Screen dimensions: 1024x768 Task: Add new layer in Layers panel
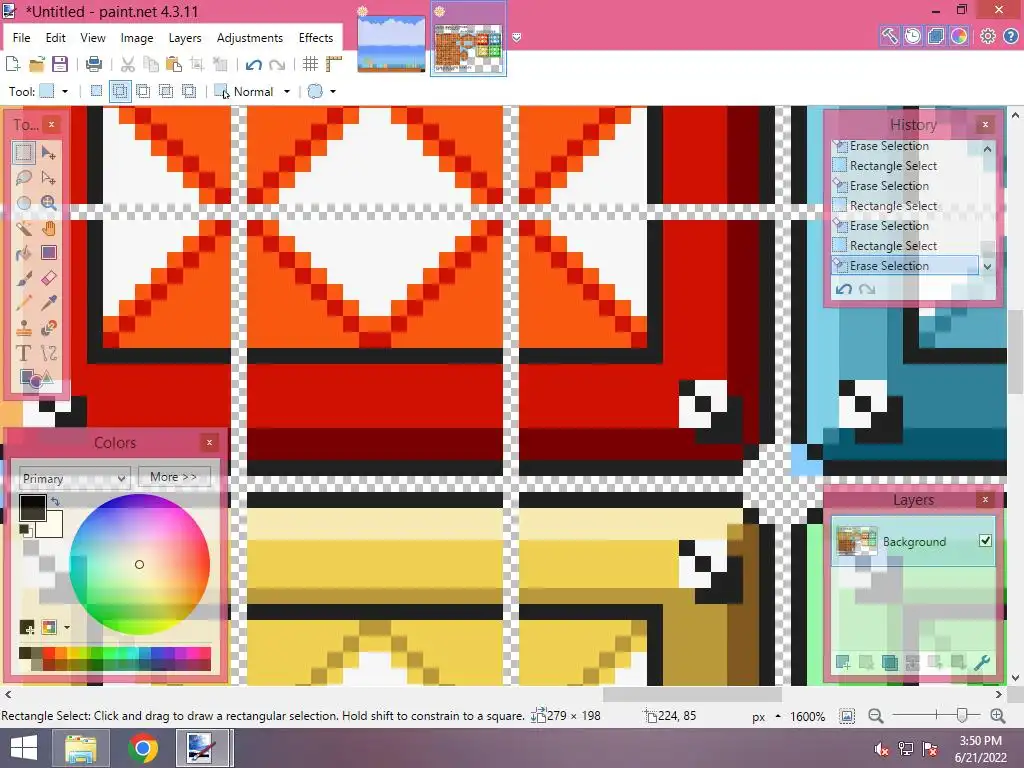pos(843,663)
